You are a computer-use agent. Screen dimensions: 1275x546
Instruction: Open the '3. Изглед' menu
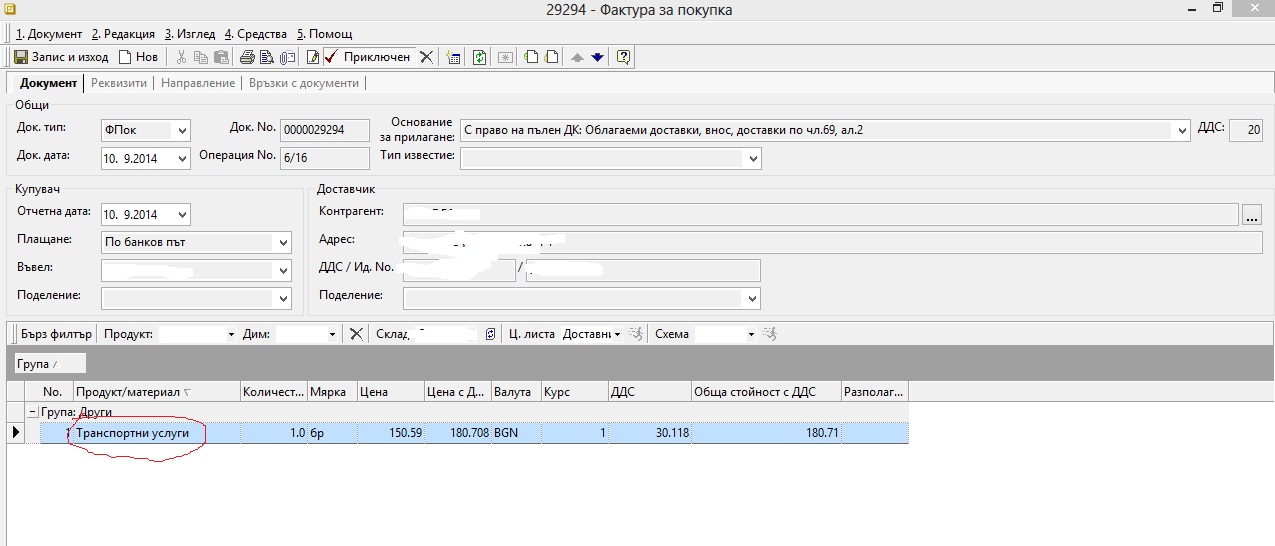[190, 34]
